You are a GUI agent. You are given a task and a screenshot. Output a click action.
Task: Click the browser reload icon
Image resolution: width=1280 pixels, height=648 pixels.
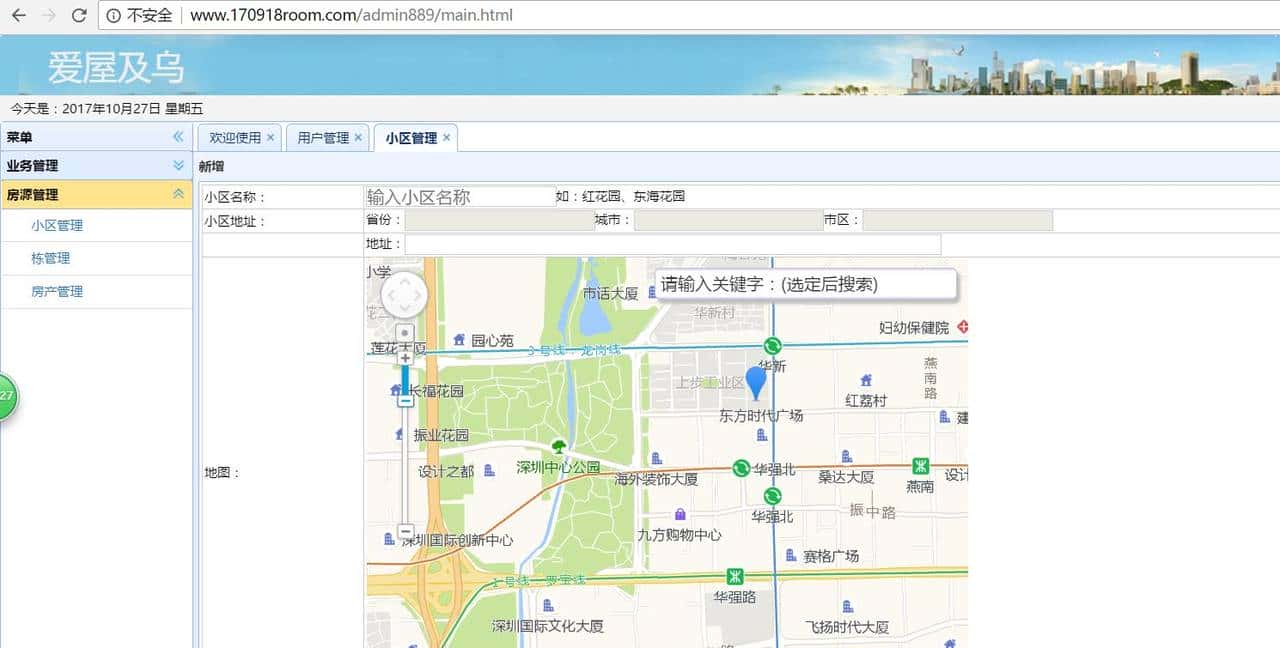(78, 15)
